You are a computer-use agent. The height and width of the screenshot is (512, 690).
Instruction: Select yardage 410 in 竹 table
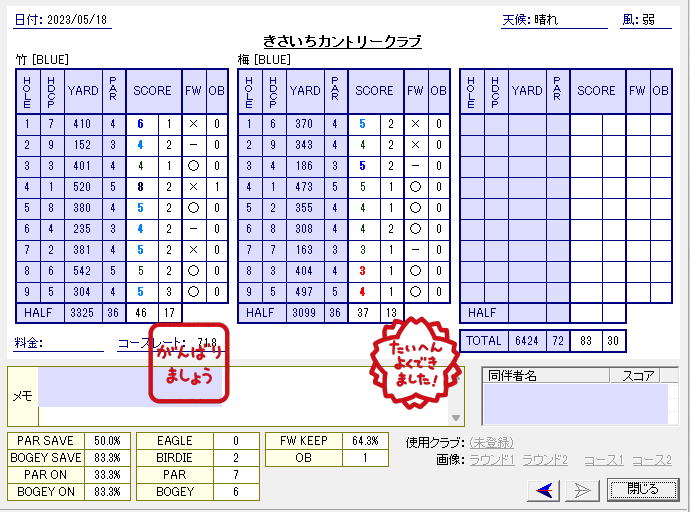[x=82, y=124]
